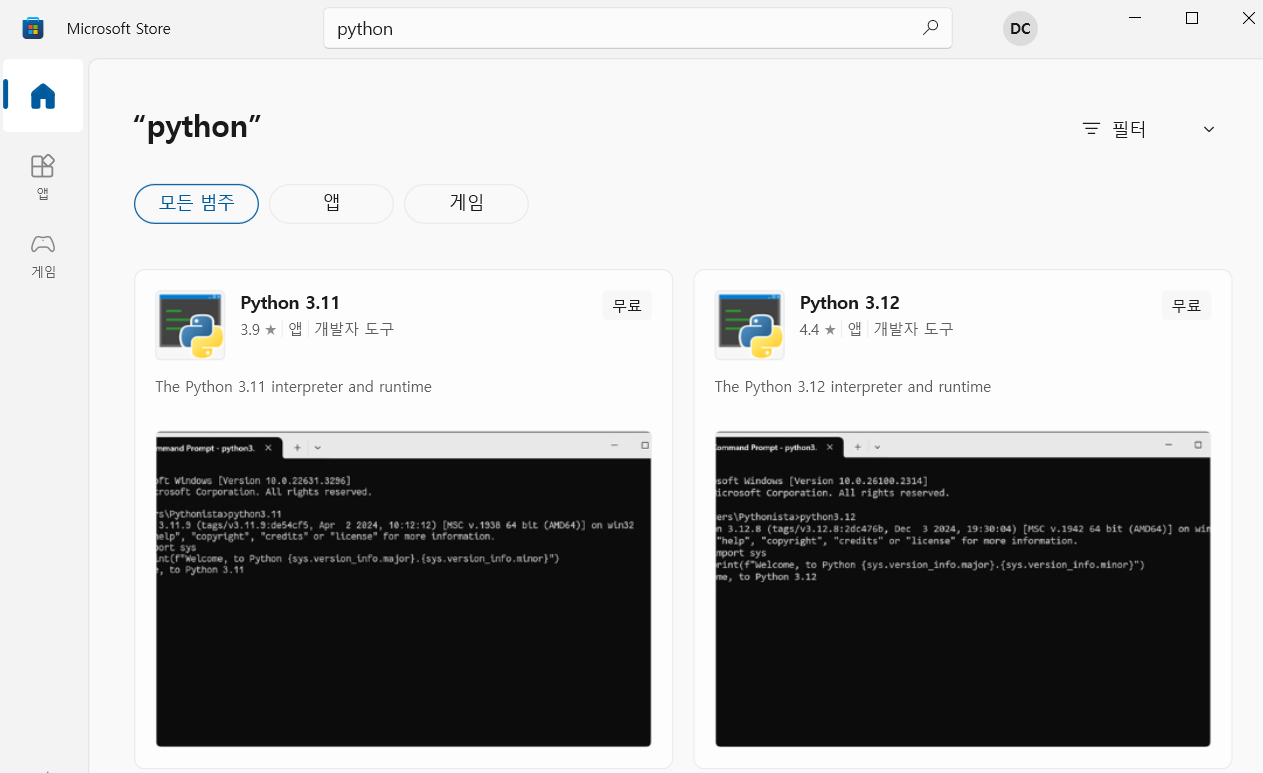Click 개발자 도구 under Python 3.11
The image size is (1263, 773).
point(354,329)
